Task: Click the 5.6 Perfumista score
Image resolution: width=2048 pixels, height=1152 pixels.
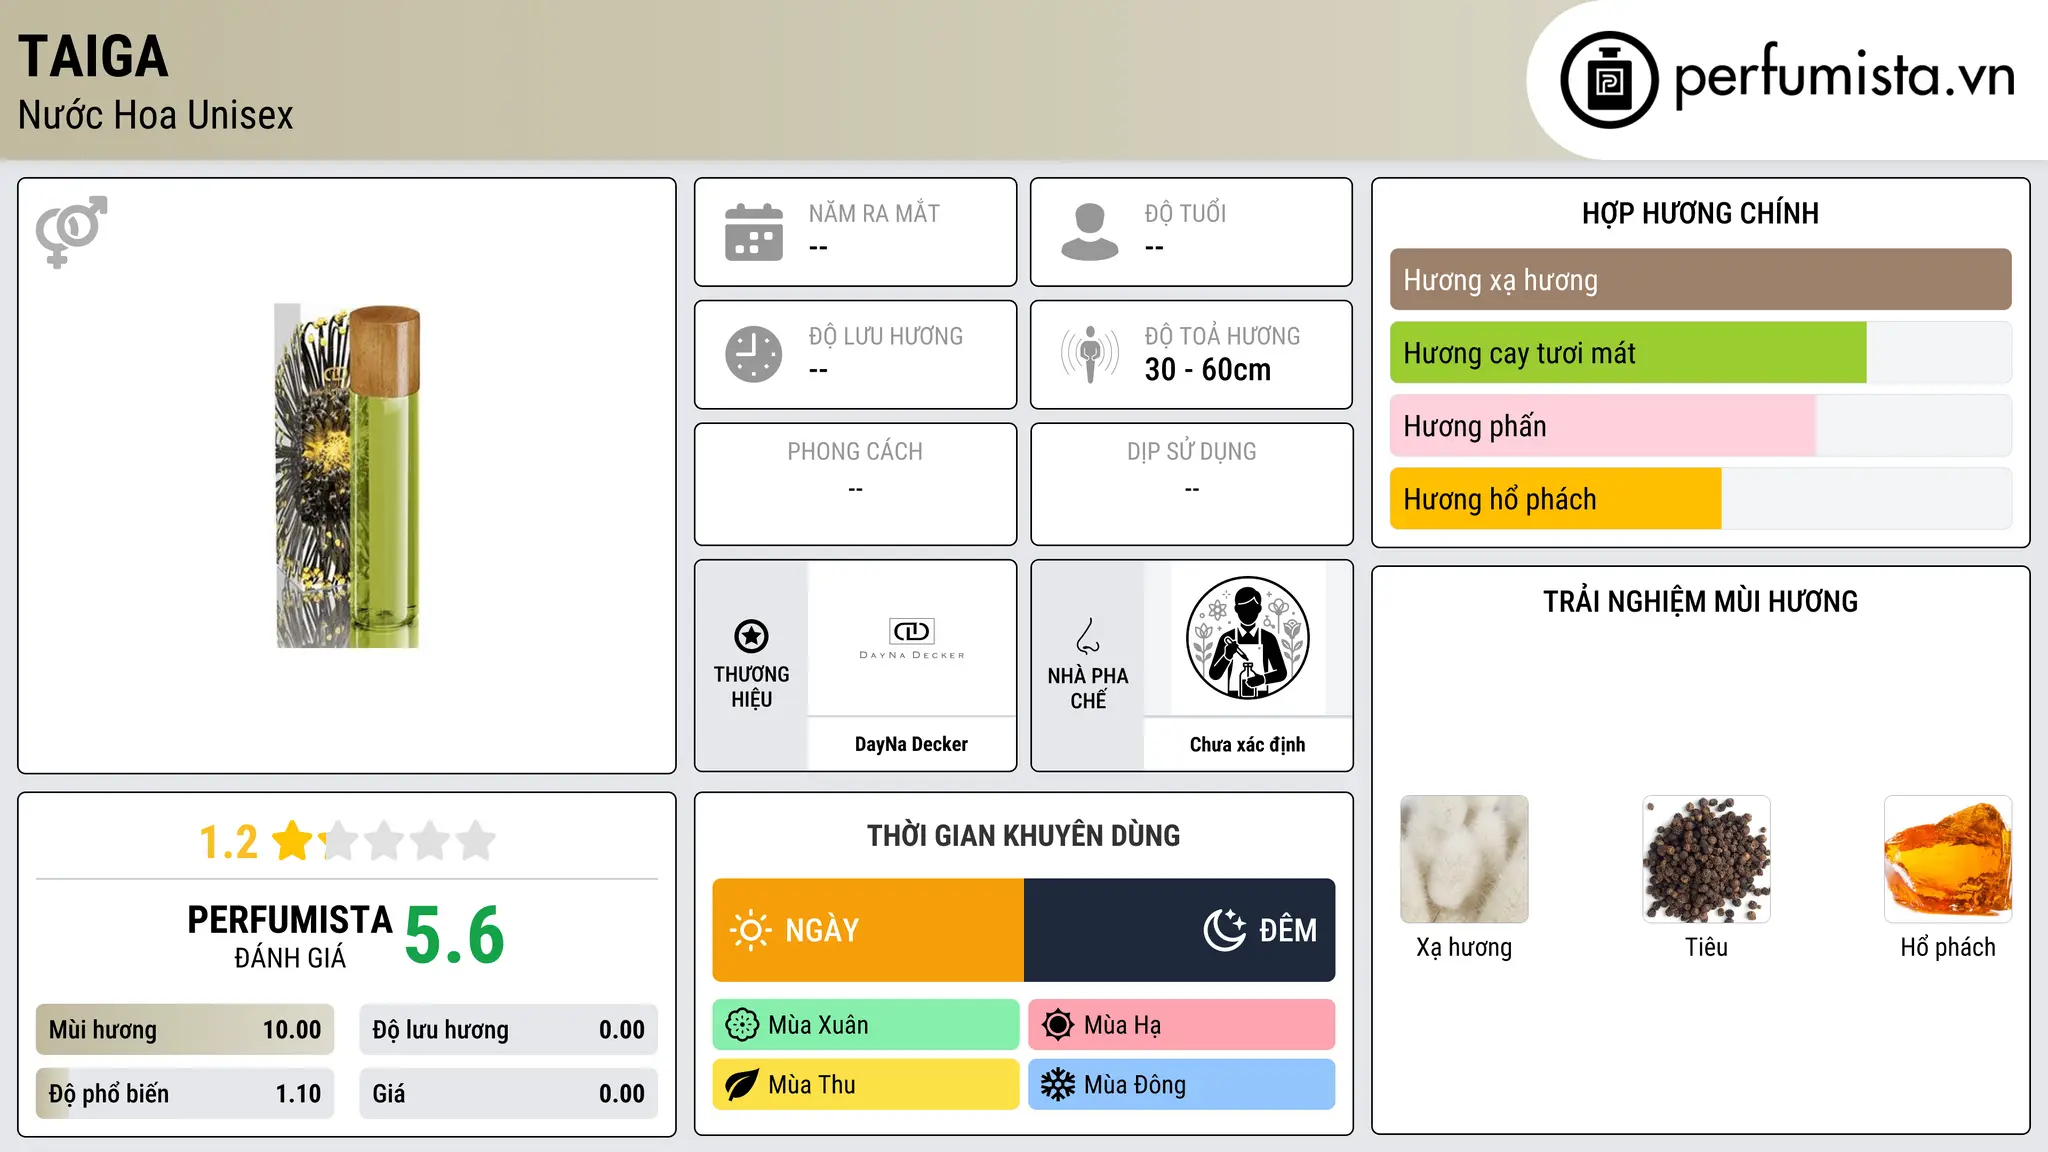Action: tap(455, 935)
